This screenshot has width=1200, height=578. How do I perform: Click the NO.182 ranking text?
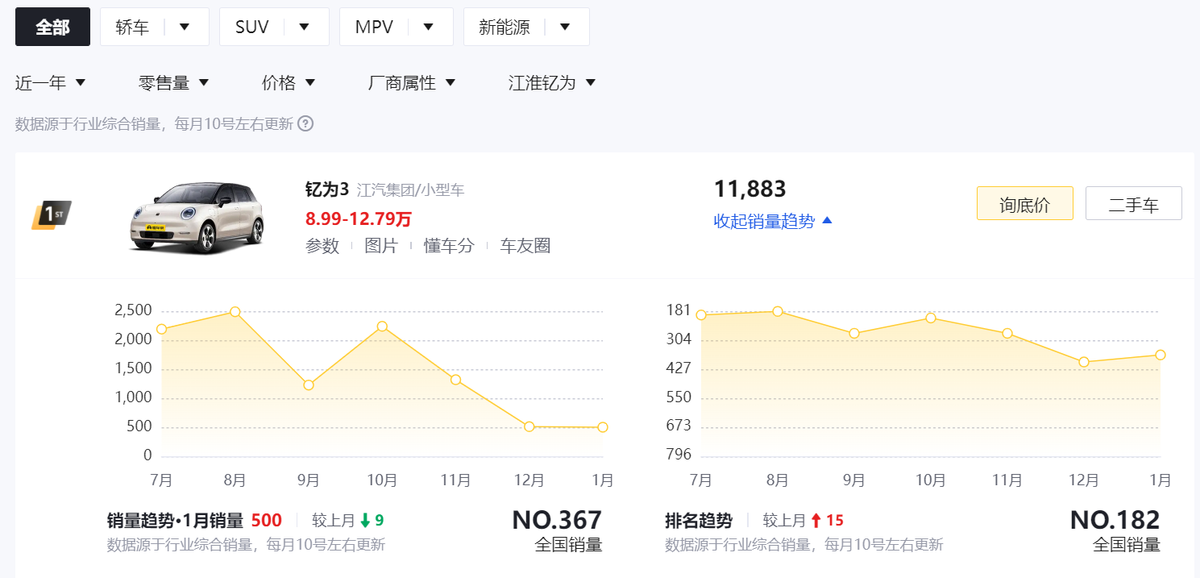[1115, 520]
